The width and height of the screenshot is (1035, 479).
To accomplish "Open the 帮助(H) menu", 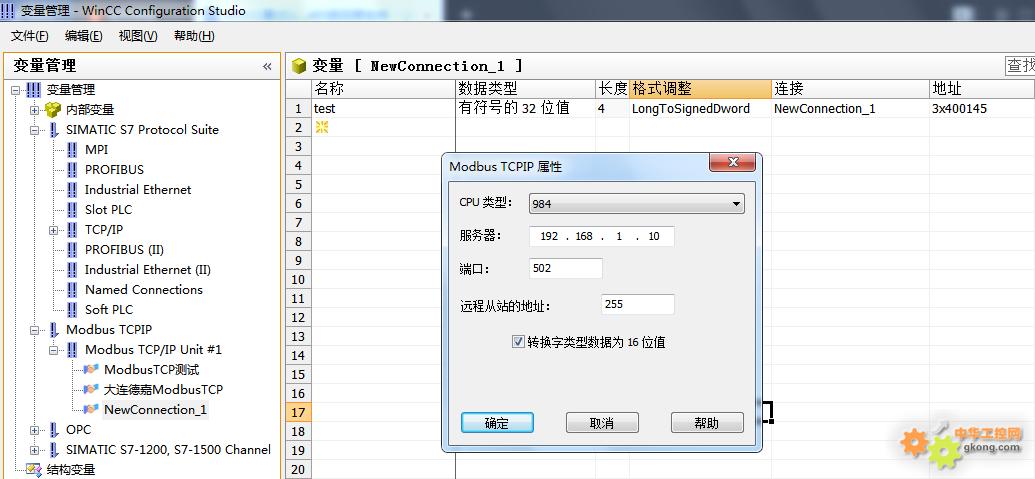I will click(x=194, y=36).
